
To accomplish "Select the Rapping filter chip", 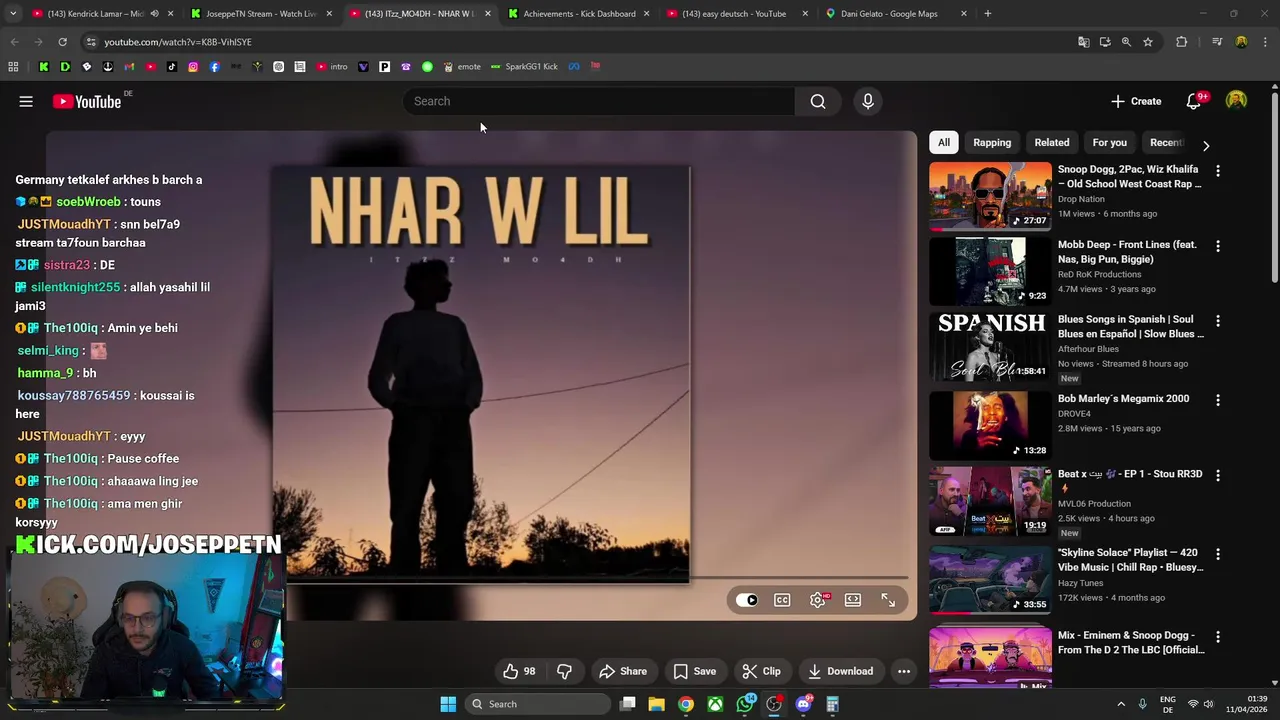I will (x=992, y=142).
